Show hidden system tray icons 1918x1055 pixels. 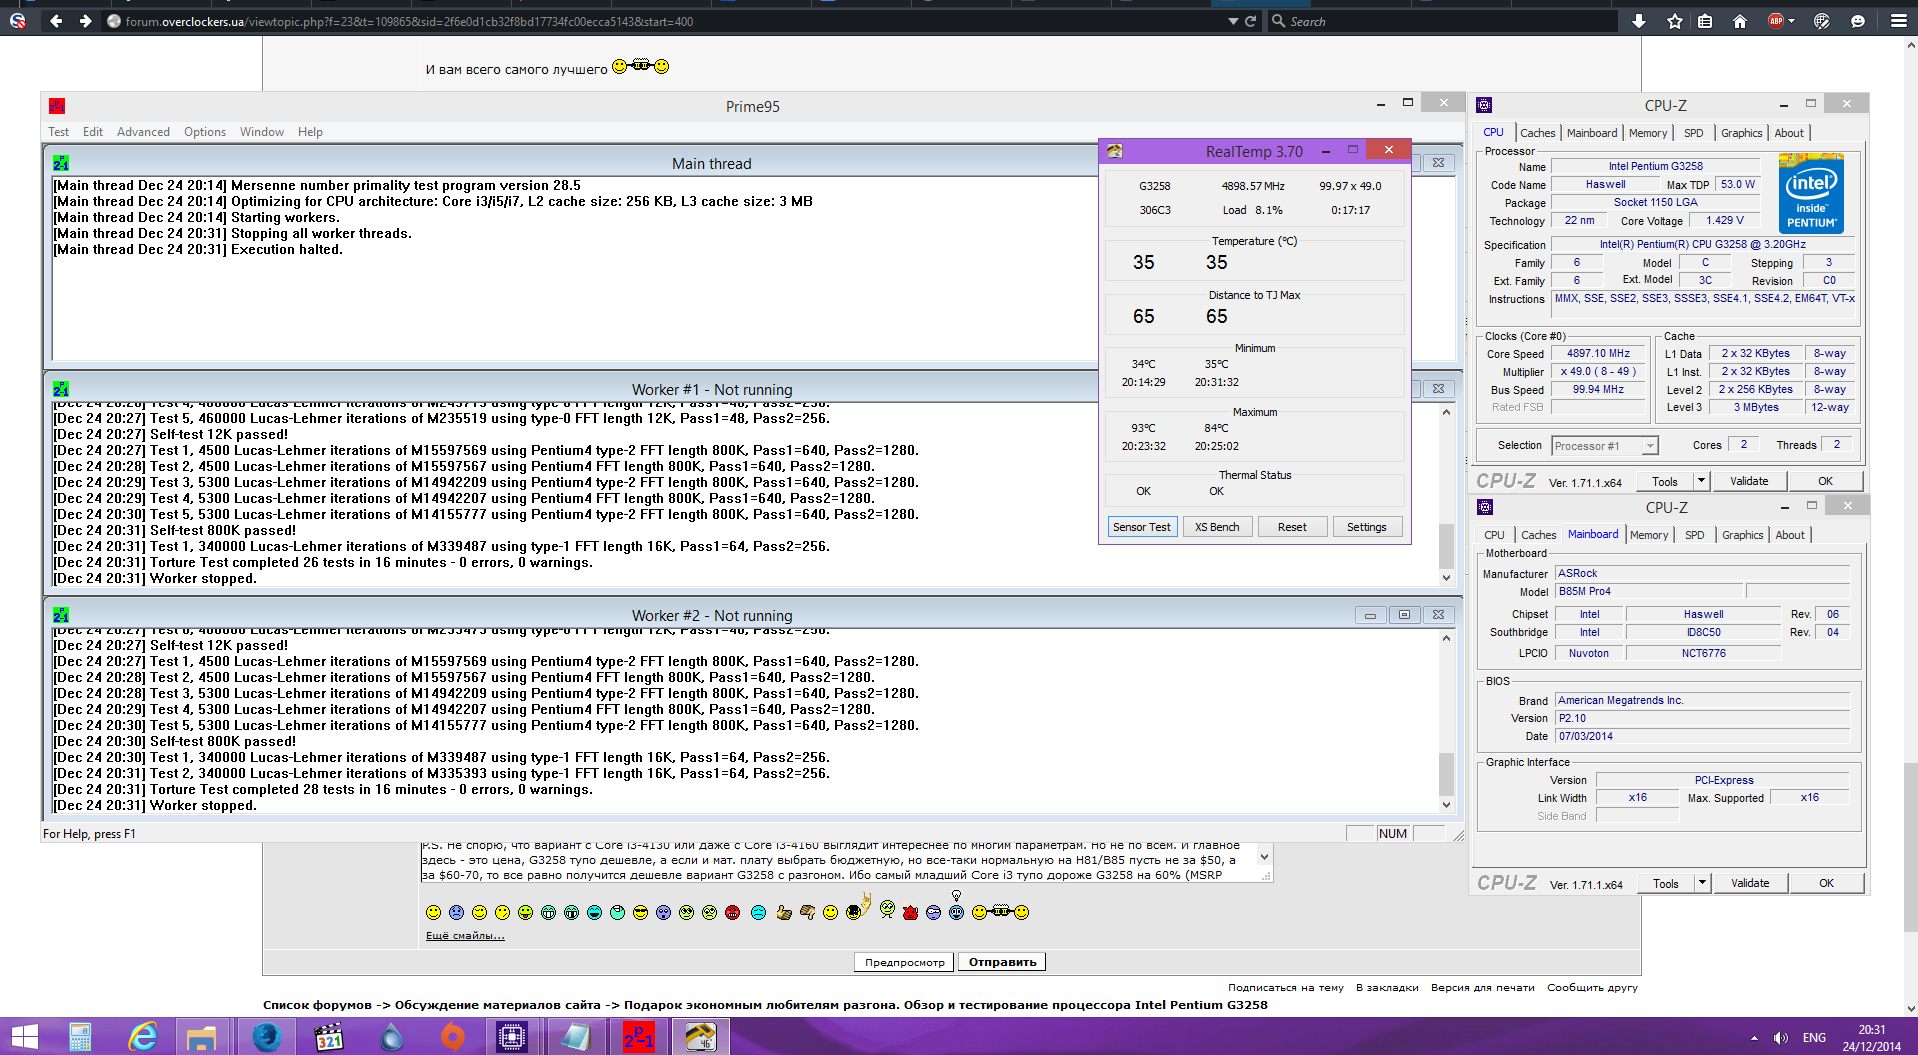(1754, 1038)
